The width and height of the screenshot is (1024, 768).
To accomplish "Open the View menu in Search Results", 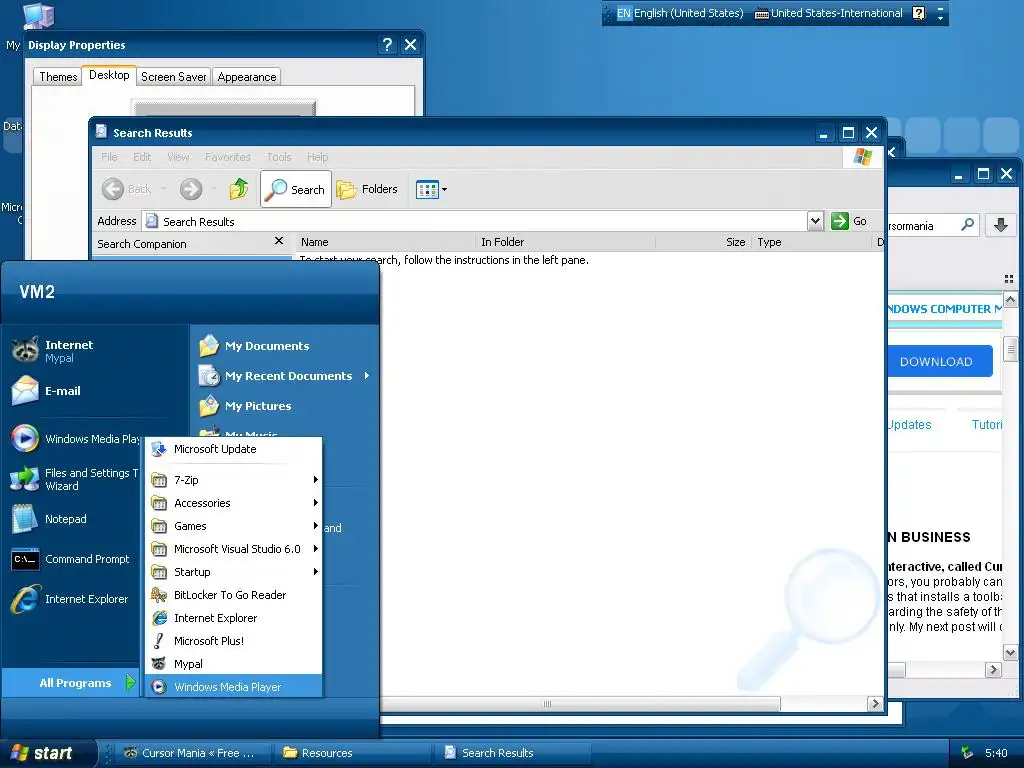I will point(178,157).
